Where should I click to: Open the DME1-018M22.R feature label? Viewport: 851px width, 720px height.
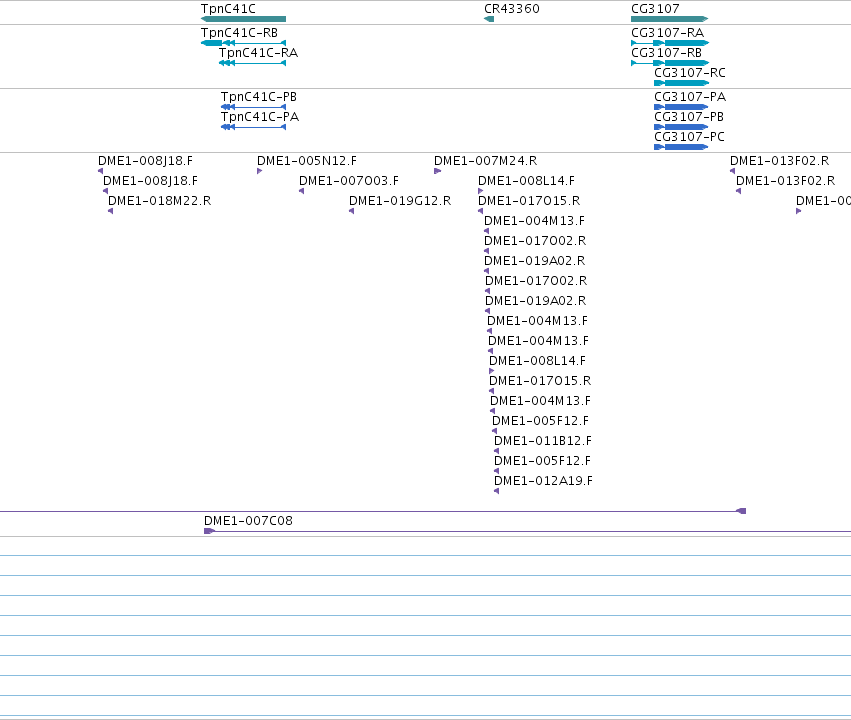[x=160, y=201]
